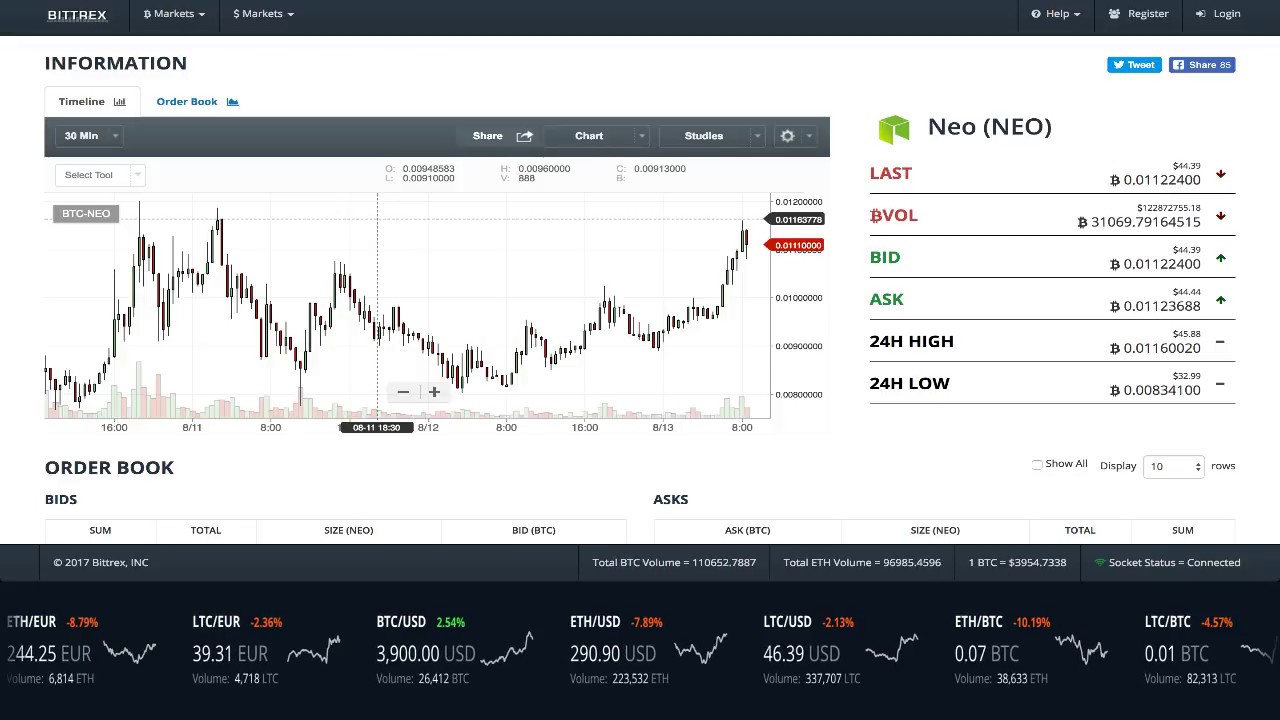Click the timeline chart icon on tab
Image resolution: width=1280 pixels, height=720 pixels.
coord(120,102)
